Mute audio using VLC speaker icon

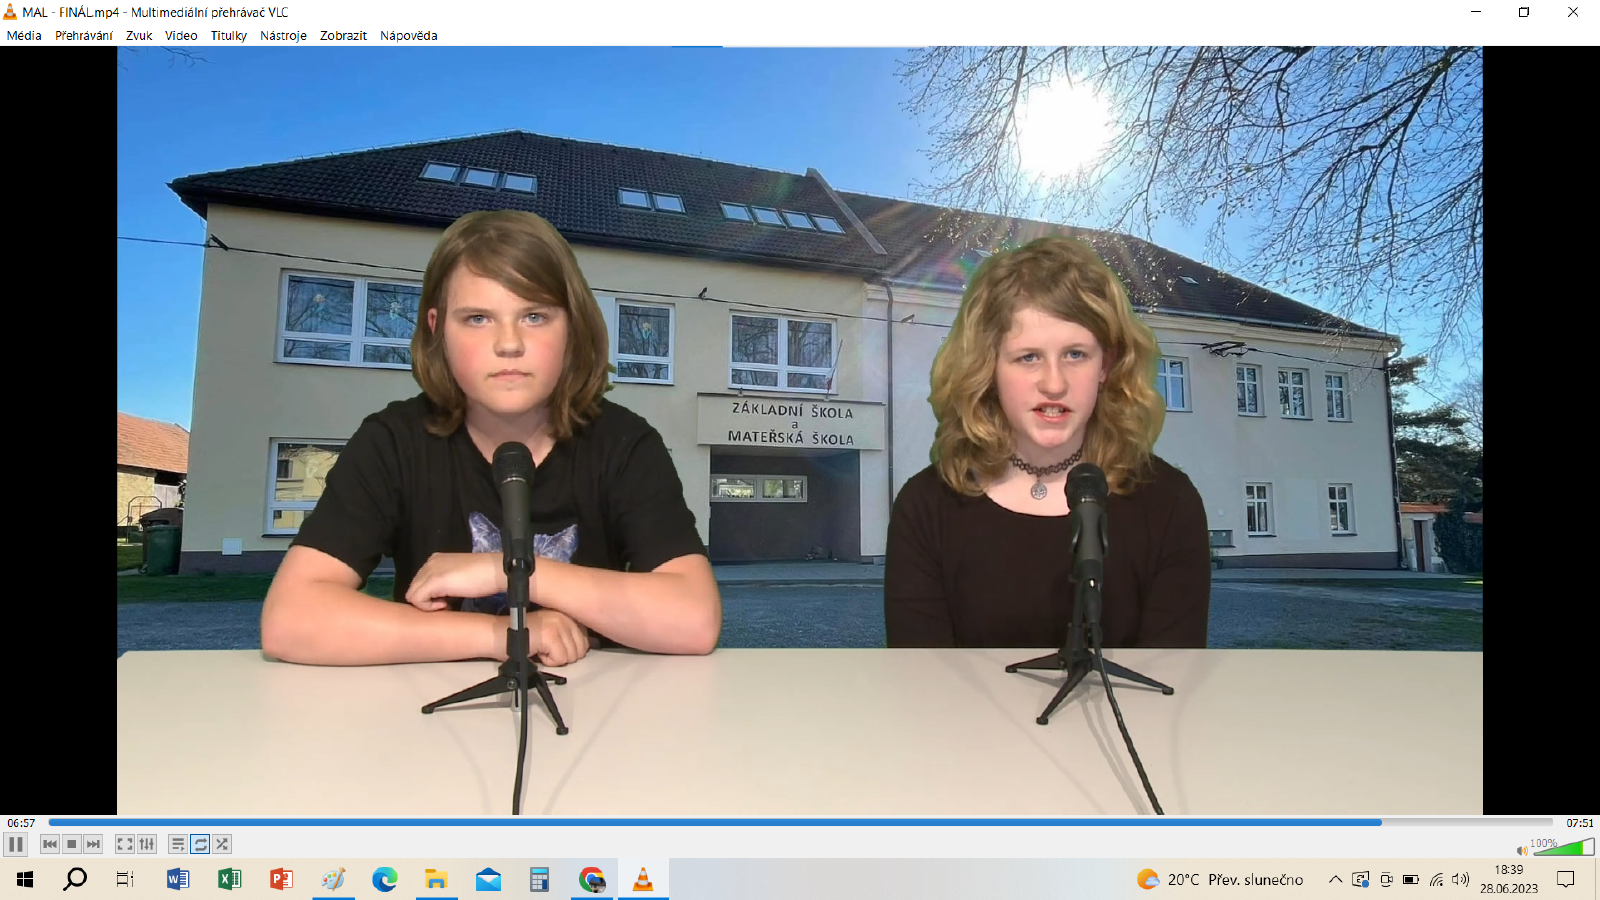(x=1521, y=851)
